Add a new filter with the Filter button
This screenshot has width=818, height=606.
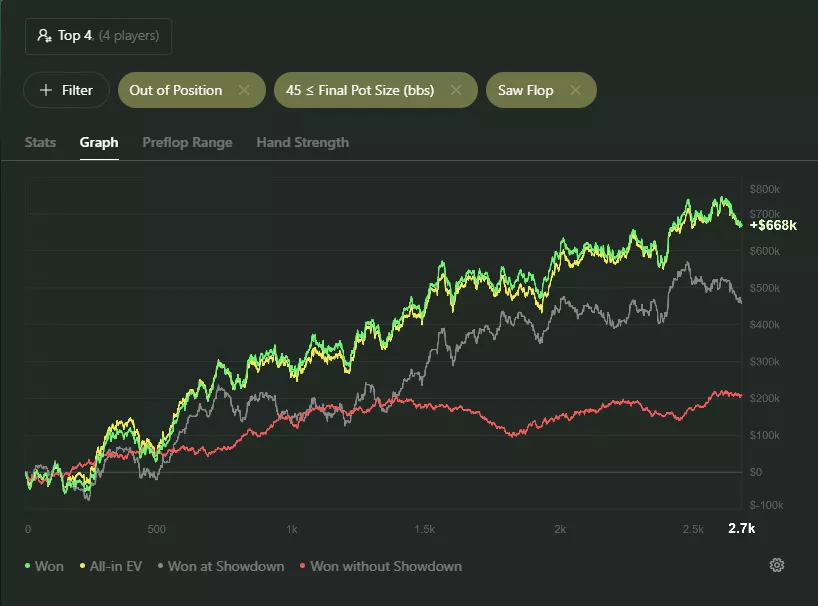coord(66,90)
